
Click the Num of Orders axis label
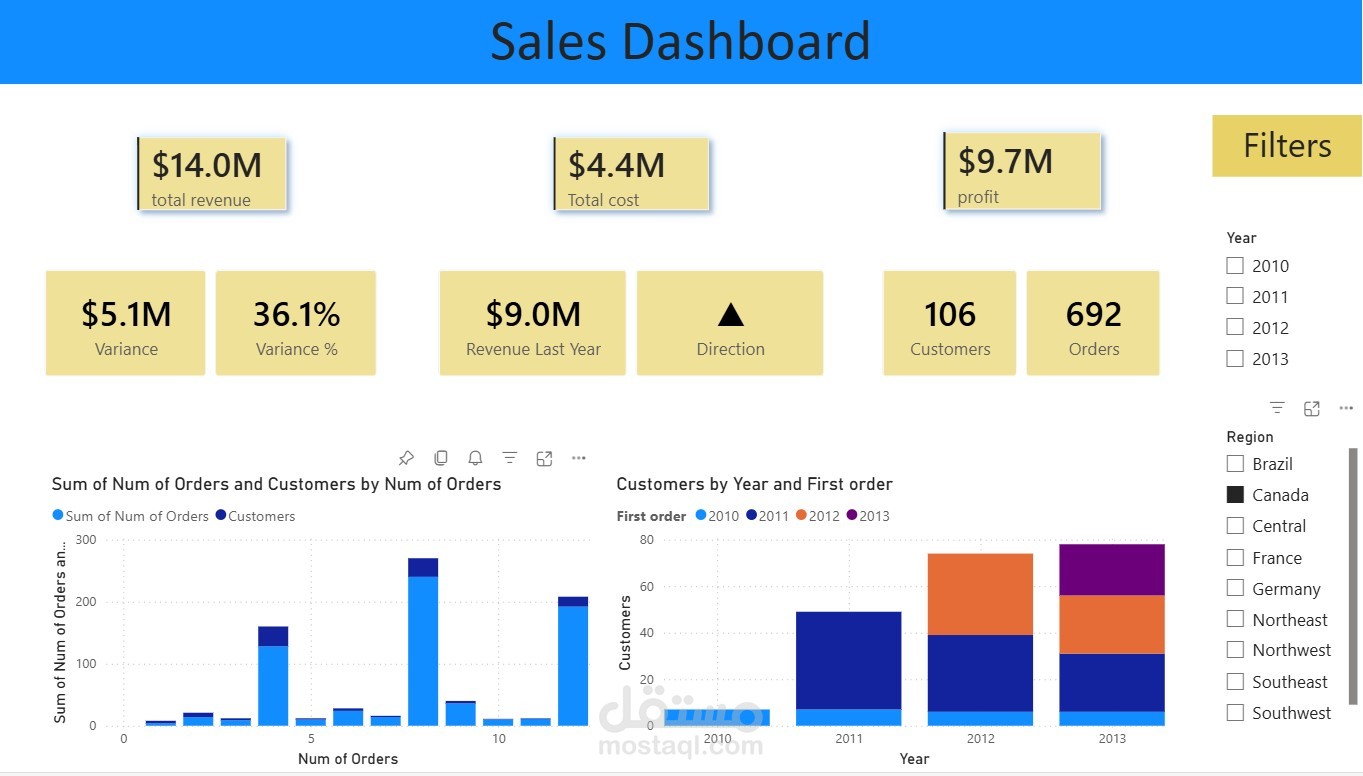click(x=348, y=759)
